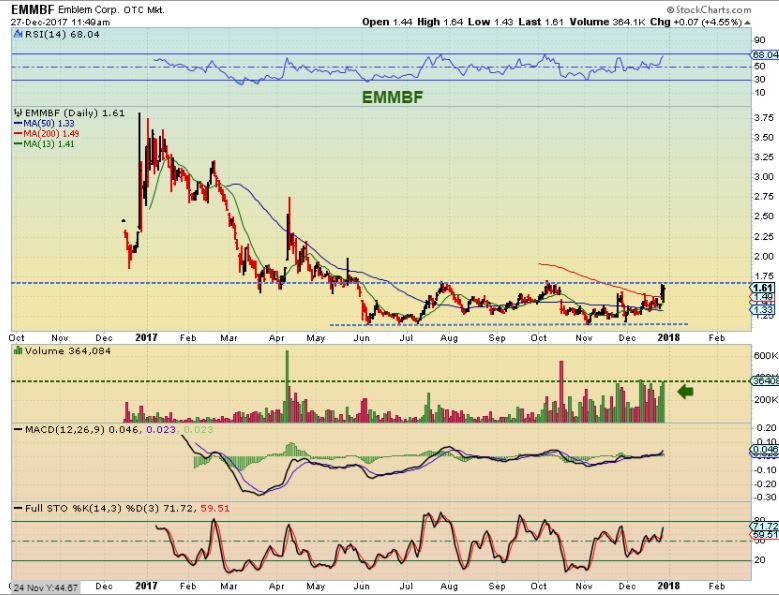
Task: Click the 'Oct' label at far left of price date axis
Action: (16, 338)
